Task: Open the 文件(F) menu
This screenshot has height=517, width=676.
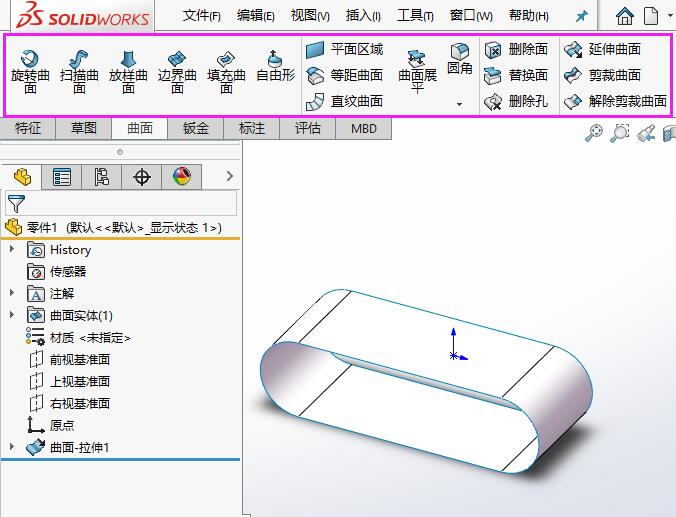Action: pyautogui.click(x=202, y=16)
